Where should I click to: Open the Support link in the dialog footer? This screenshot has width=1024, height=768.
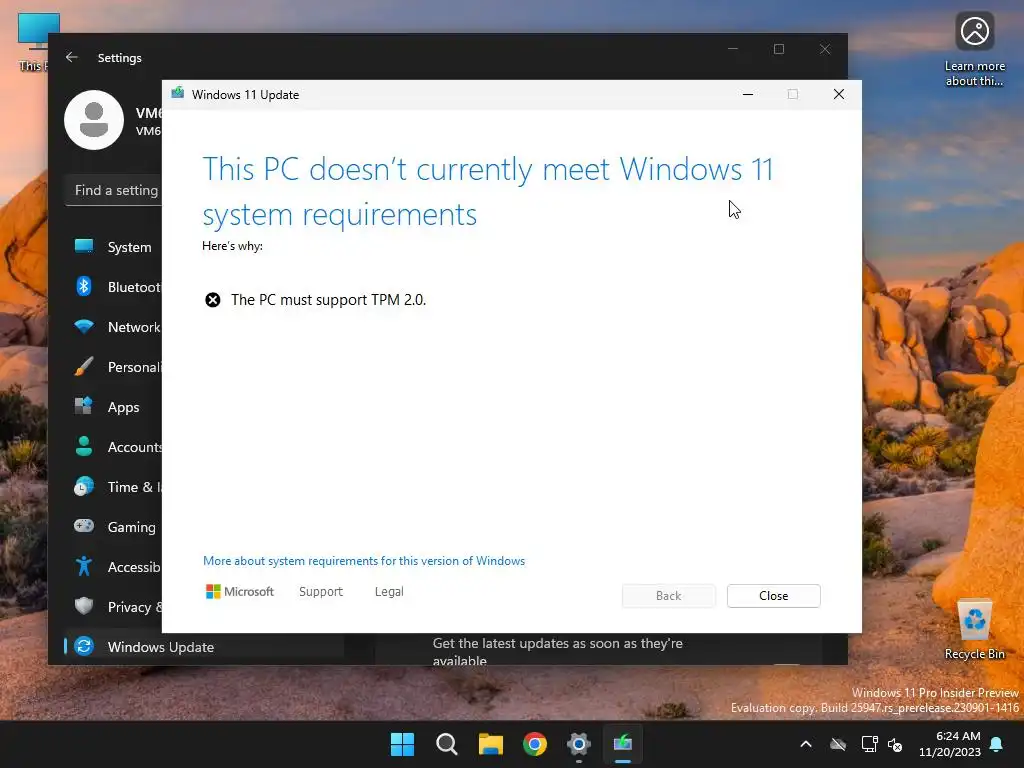point(321,592)
